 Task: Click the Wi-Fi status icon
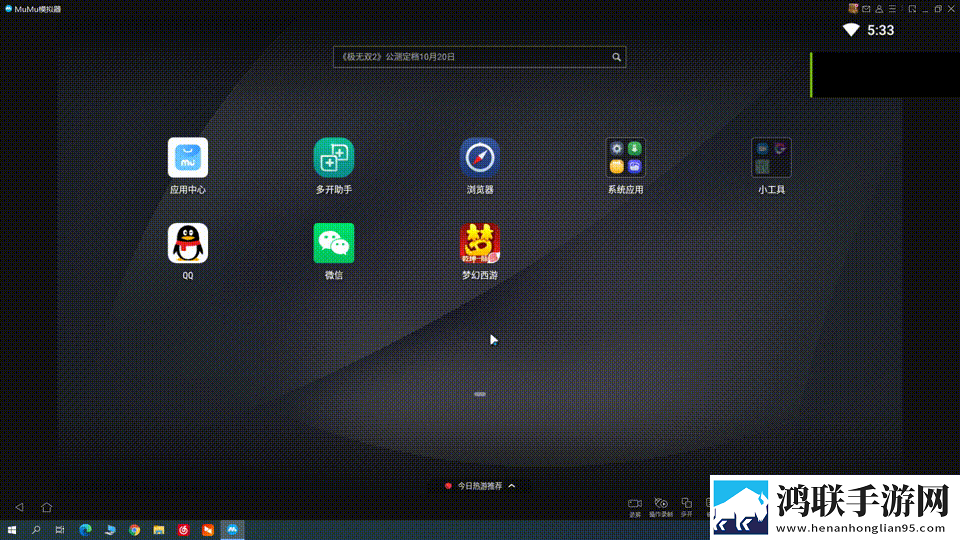[851, 30]
